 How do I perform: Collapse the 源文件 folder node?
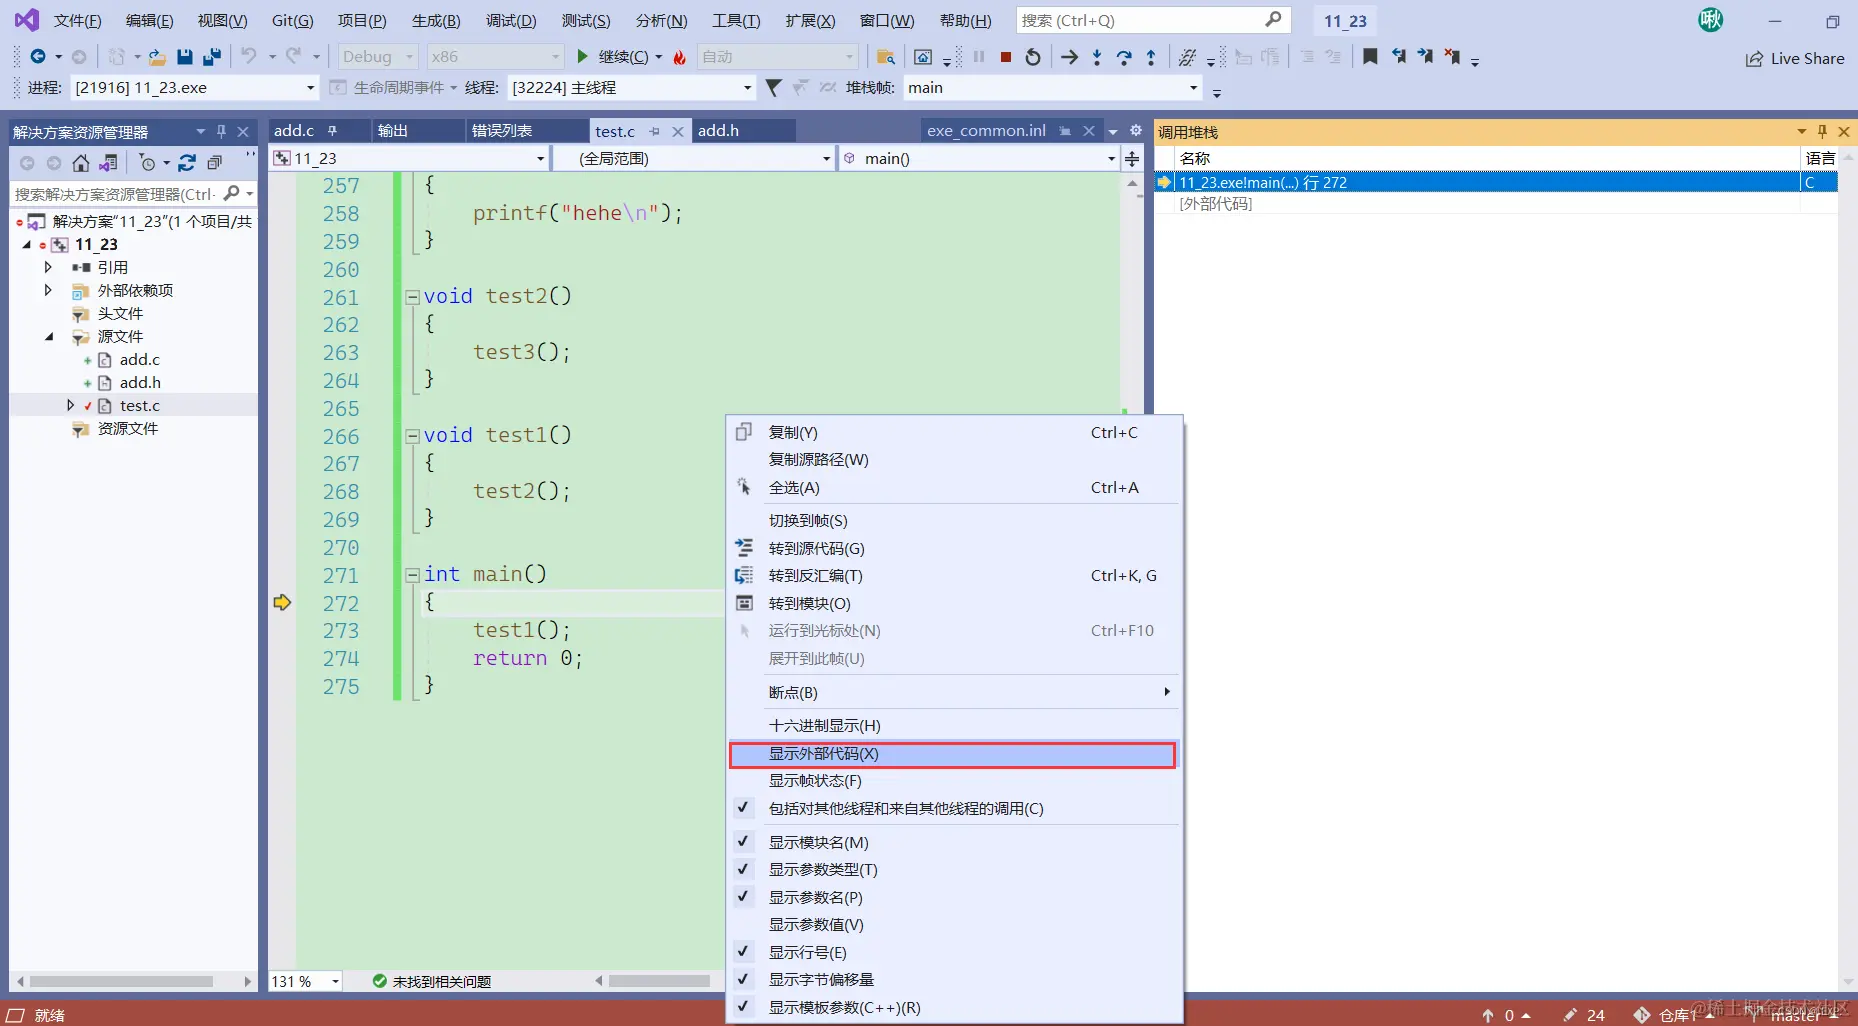[x=48, y=336]
